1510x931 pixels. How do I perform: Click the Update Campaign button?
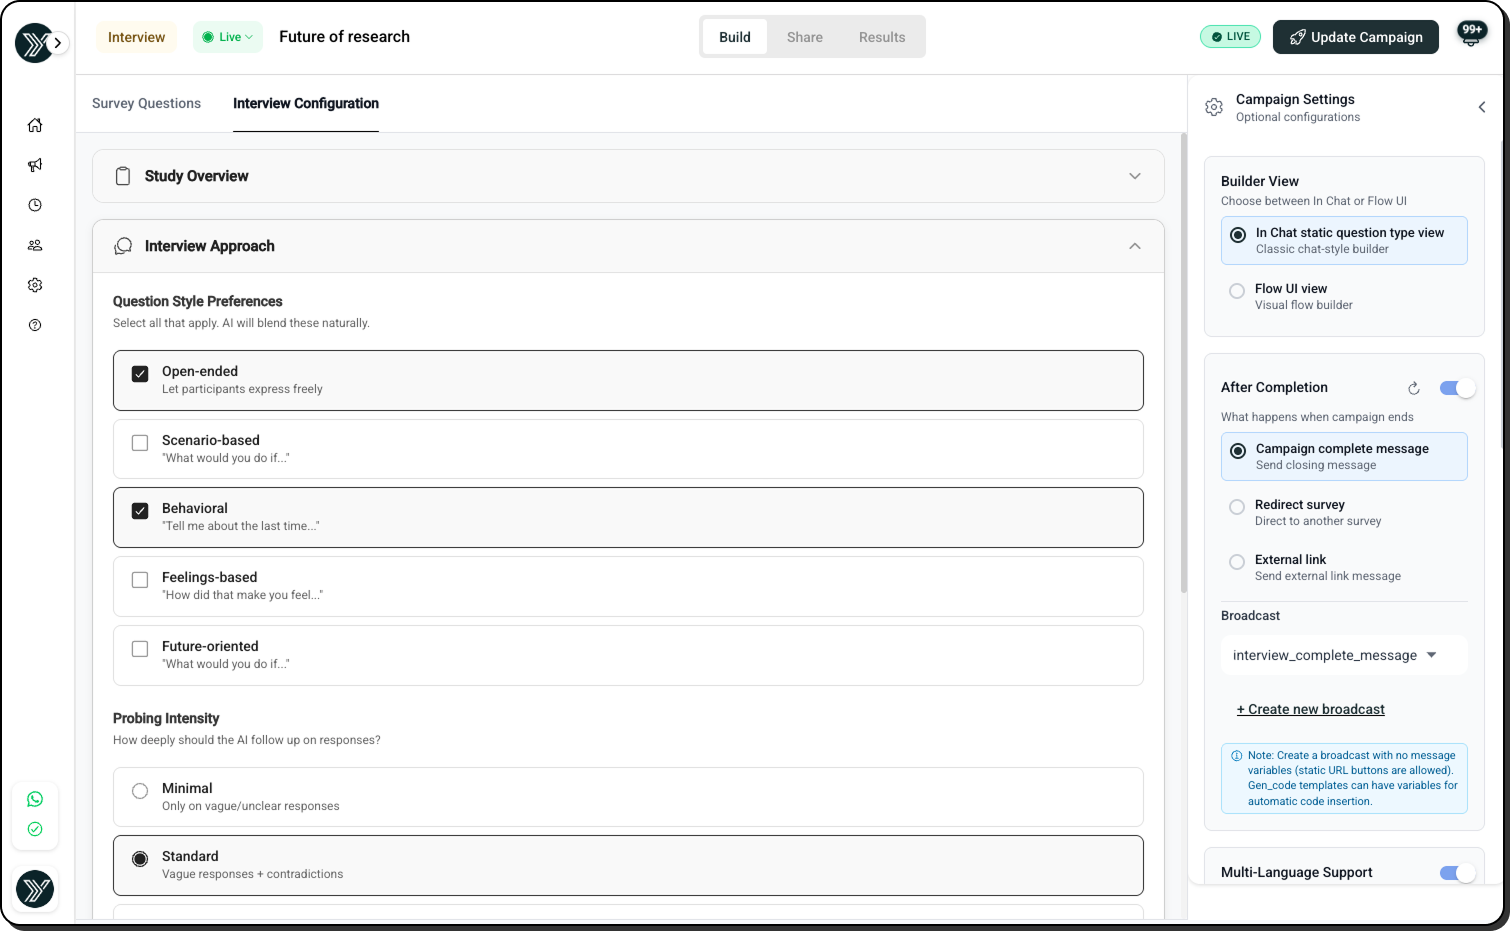(x=1355, y=37)
